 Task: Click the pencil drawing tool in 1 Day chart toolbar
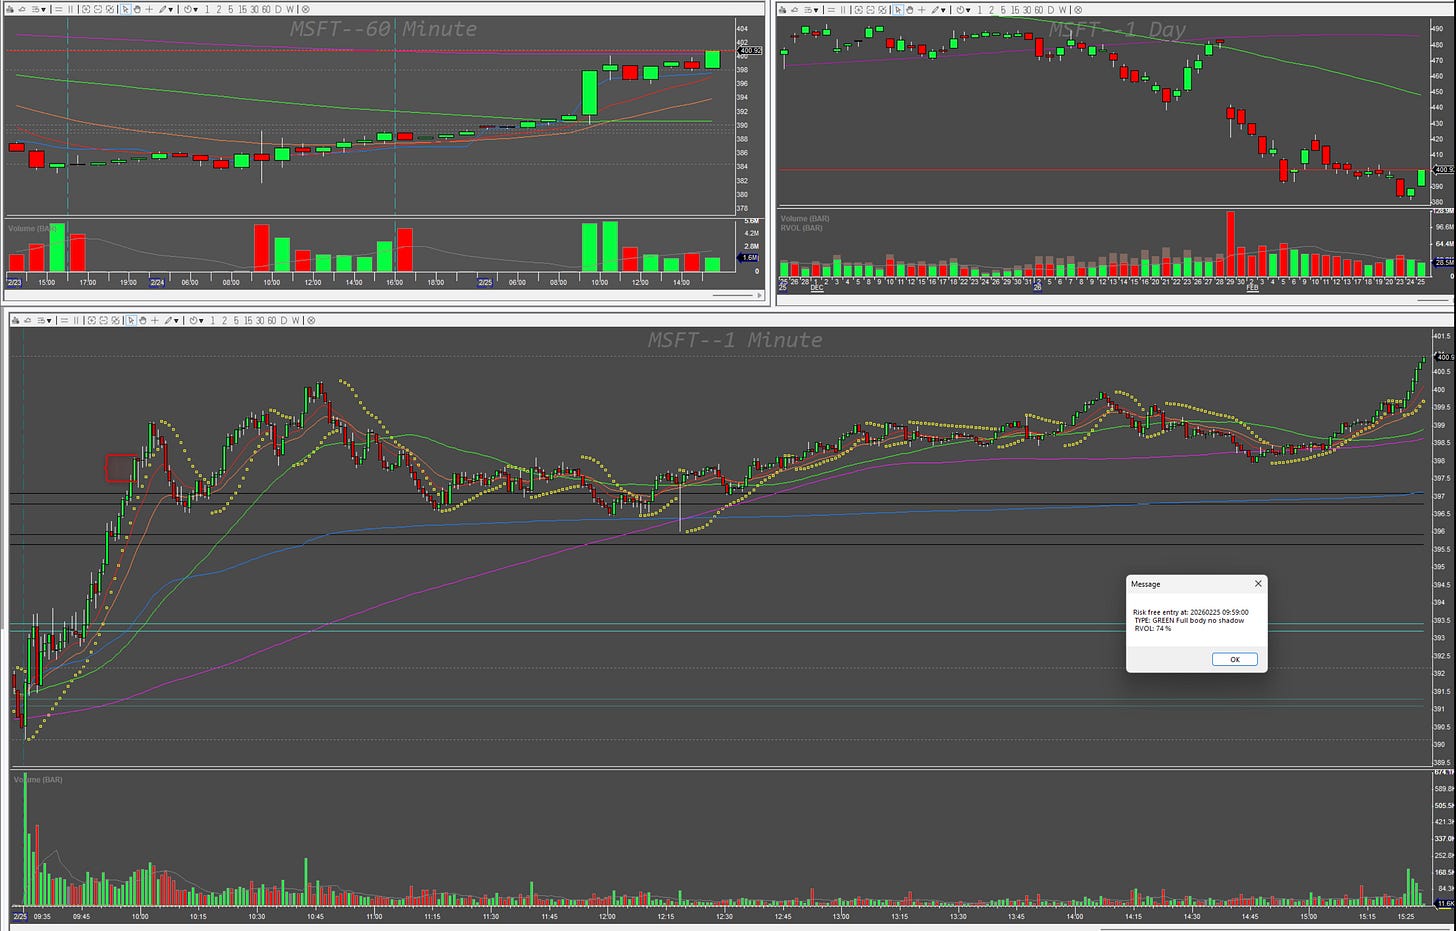[x=935, y=9]
